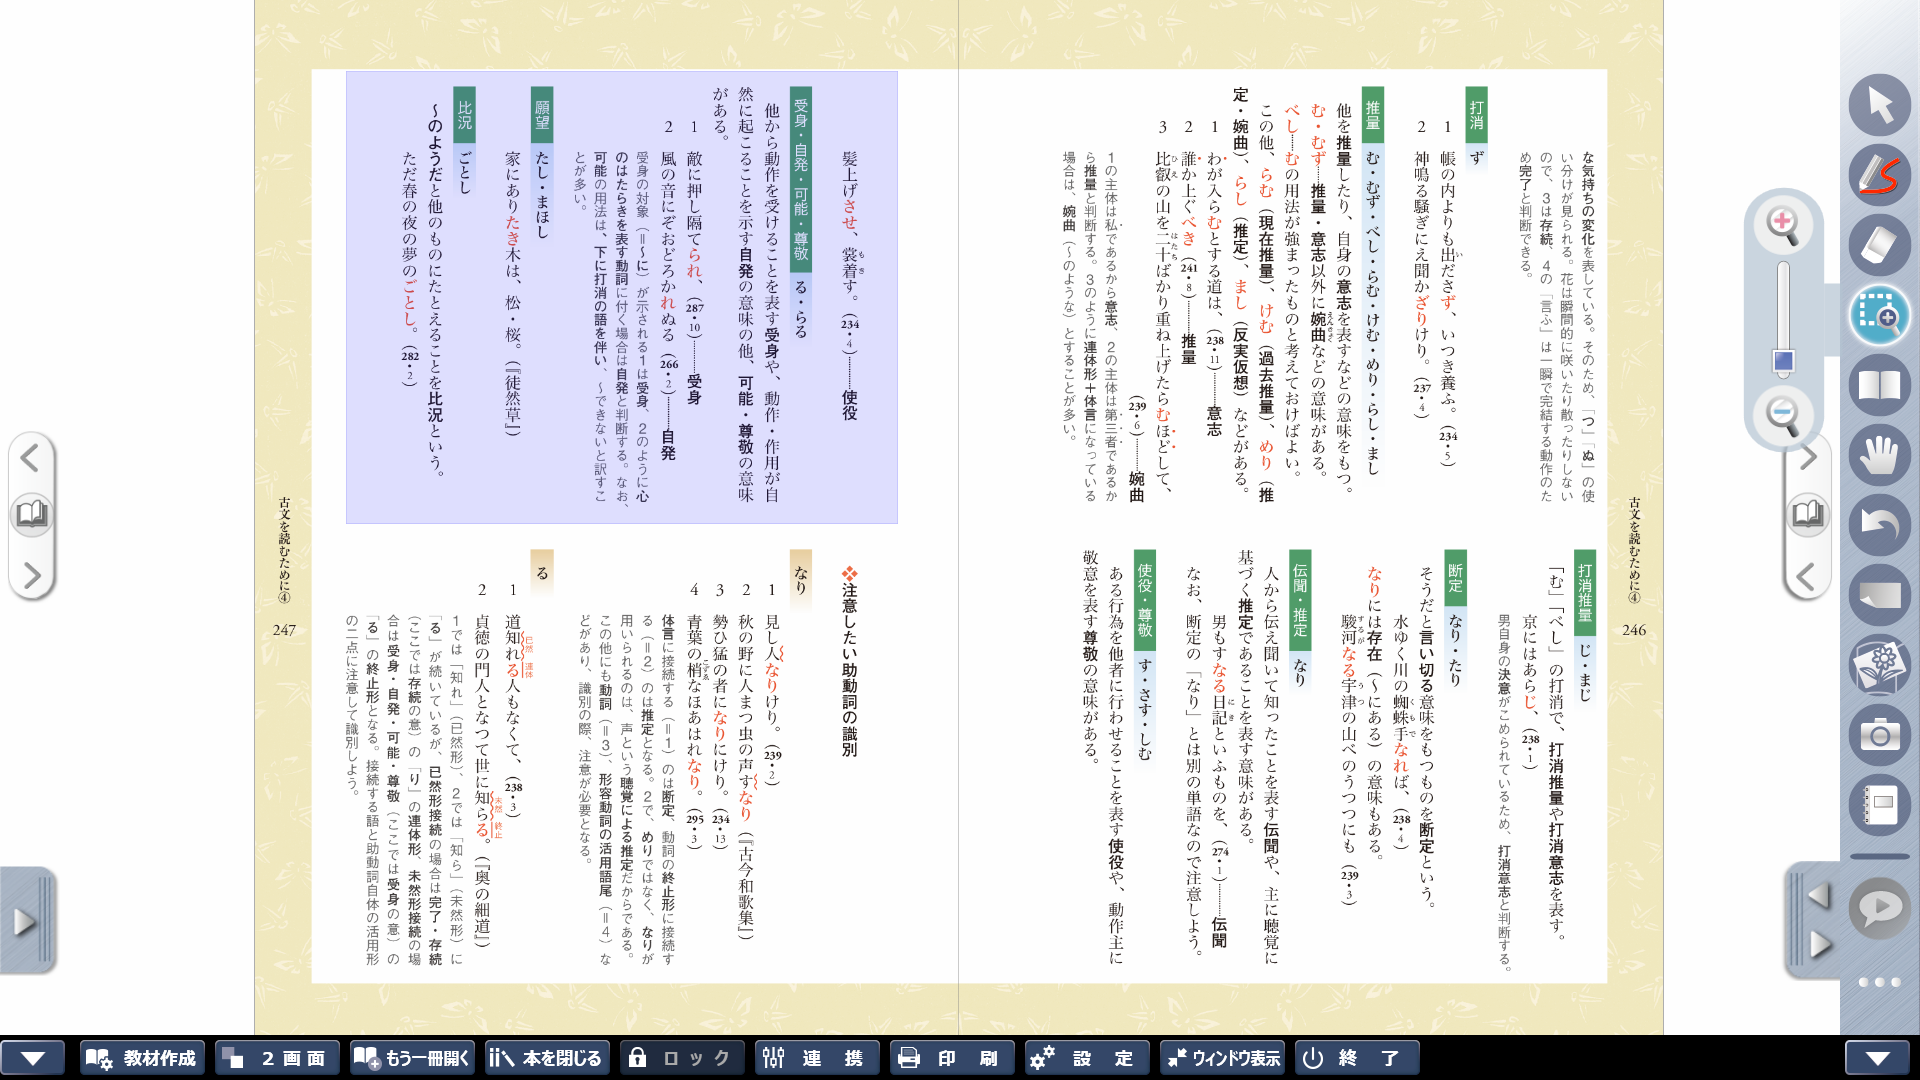Select the hand pan tool
The width and height of the screenshot is (1920, 1080).
(x=1879, y=456)
